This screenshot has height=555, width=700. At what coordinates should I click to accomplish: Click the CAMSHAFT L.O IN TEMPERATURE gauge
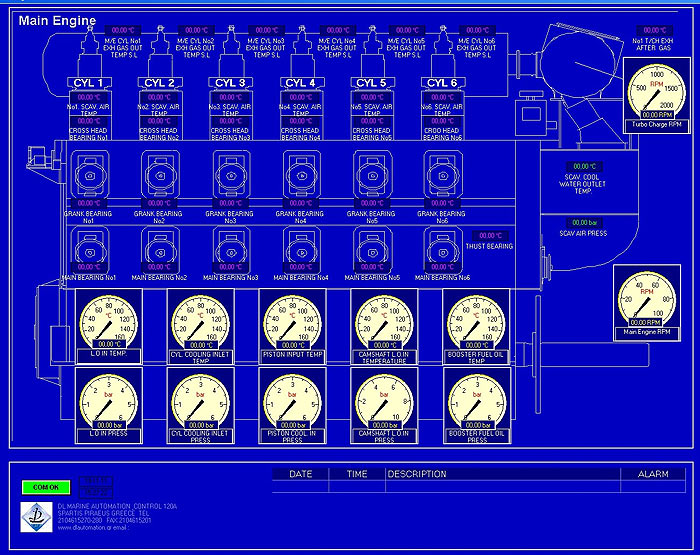tap(385, 324)
